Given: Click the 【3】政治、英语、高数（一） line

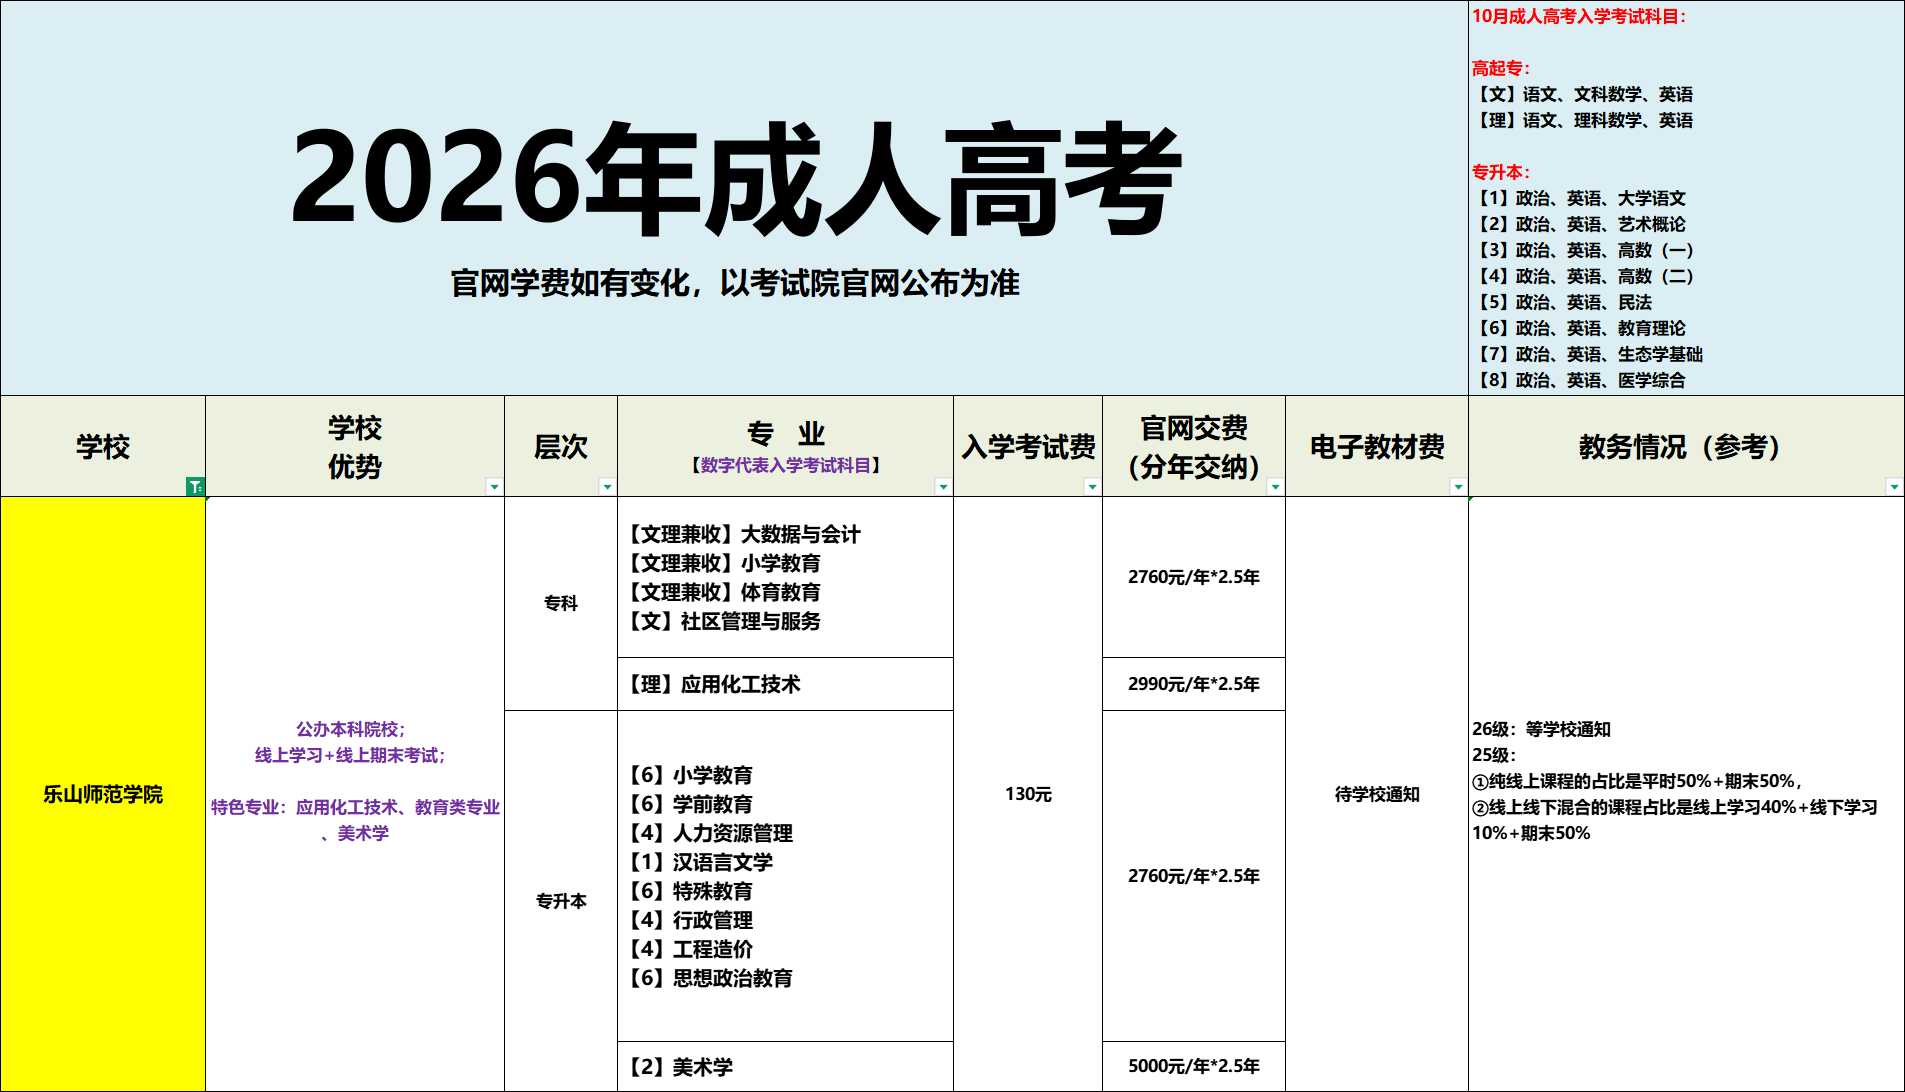Looking at the screenshot, I should pyautogui.click(x=1584, y=250).
